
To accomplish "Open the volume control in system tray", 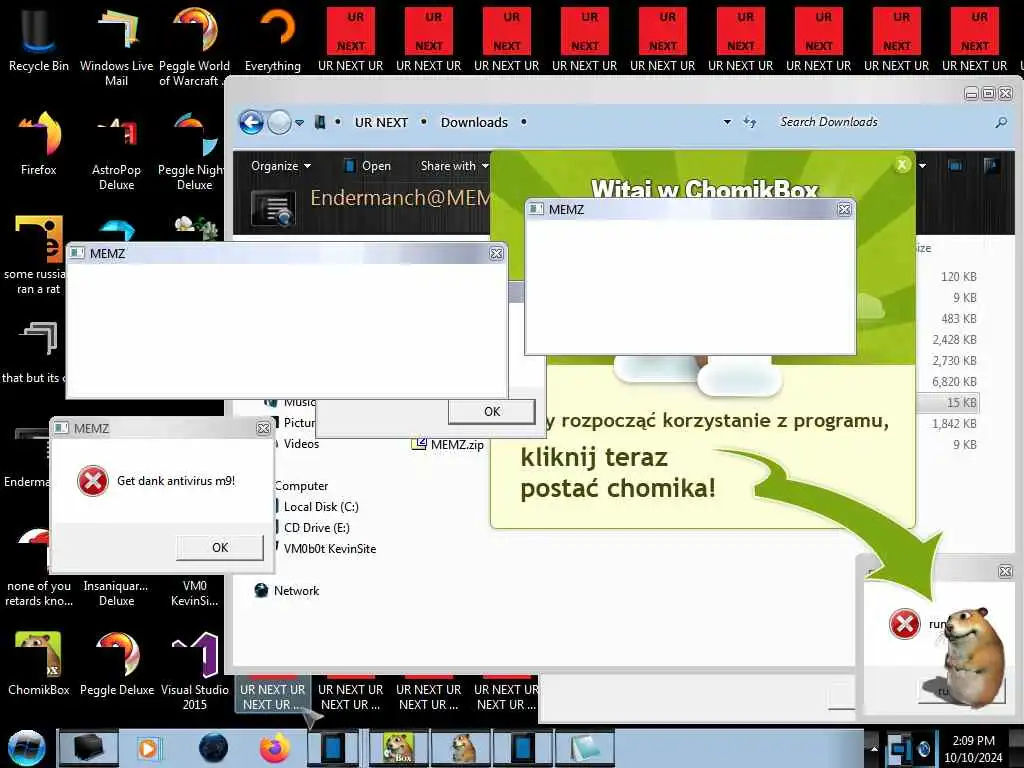I will (x=923, y=748).
